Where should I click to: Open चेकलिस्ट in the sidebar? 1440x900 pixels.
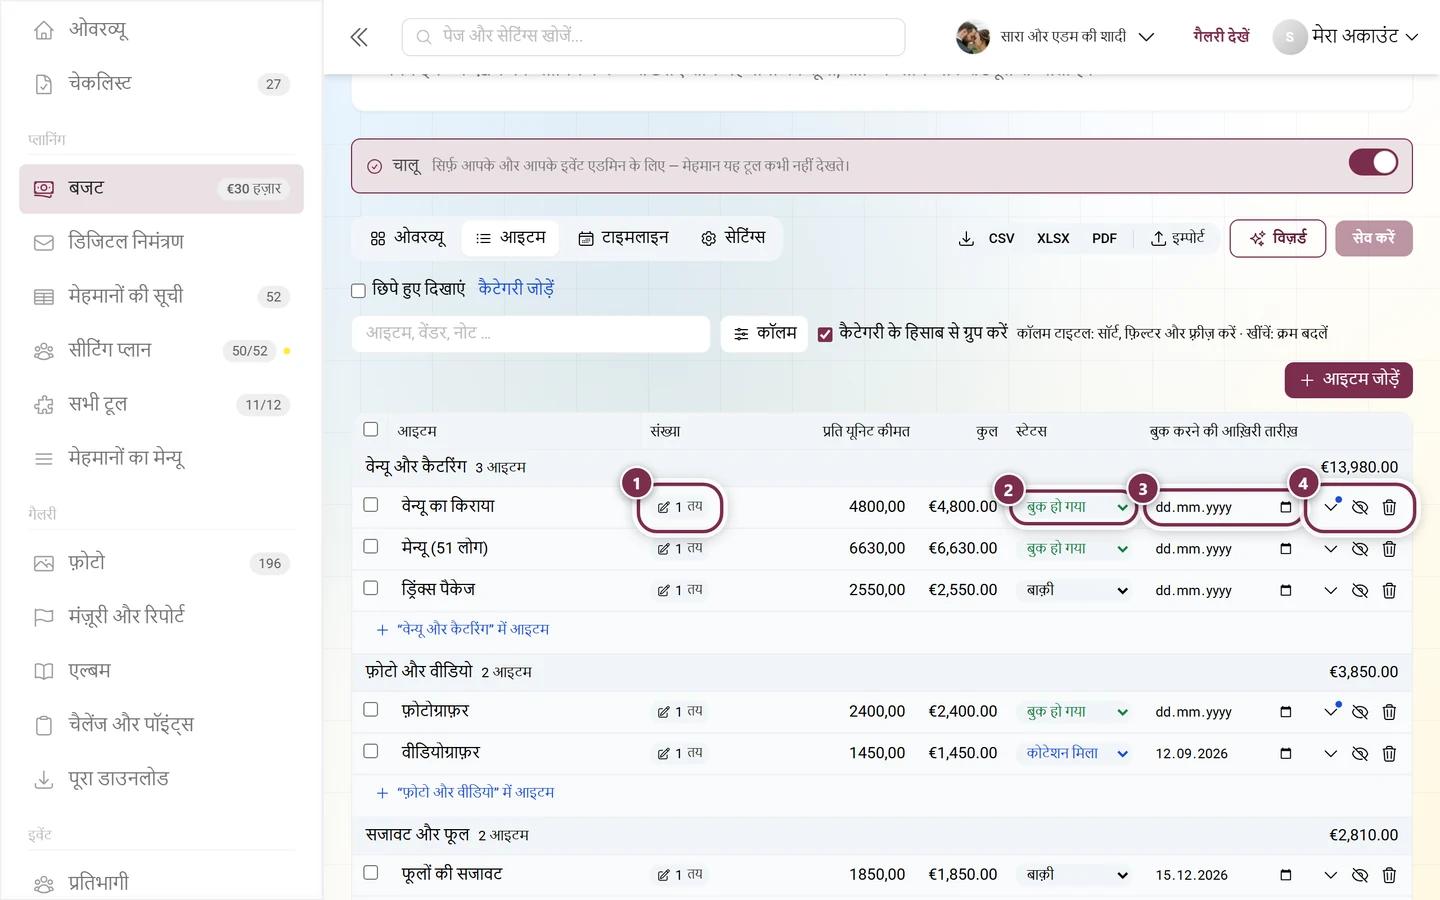161,84
